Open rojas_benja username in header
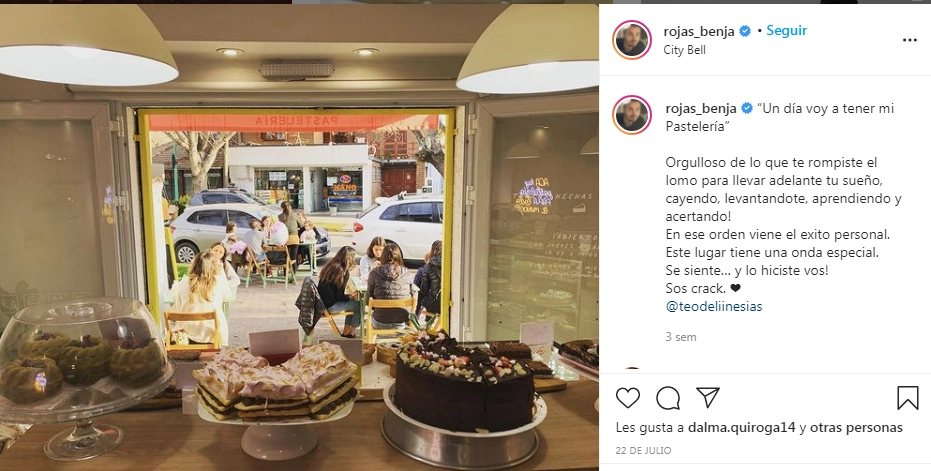 point(699,32)
